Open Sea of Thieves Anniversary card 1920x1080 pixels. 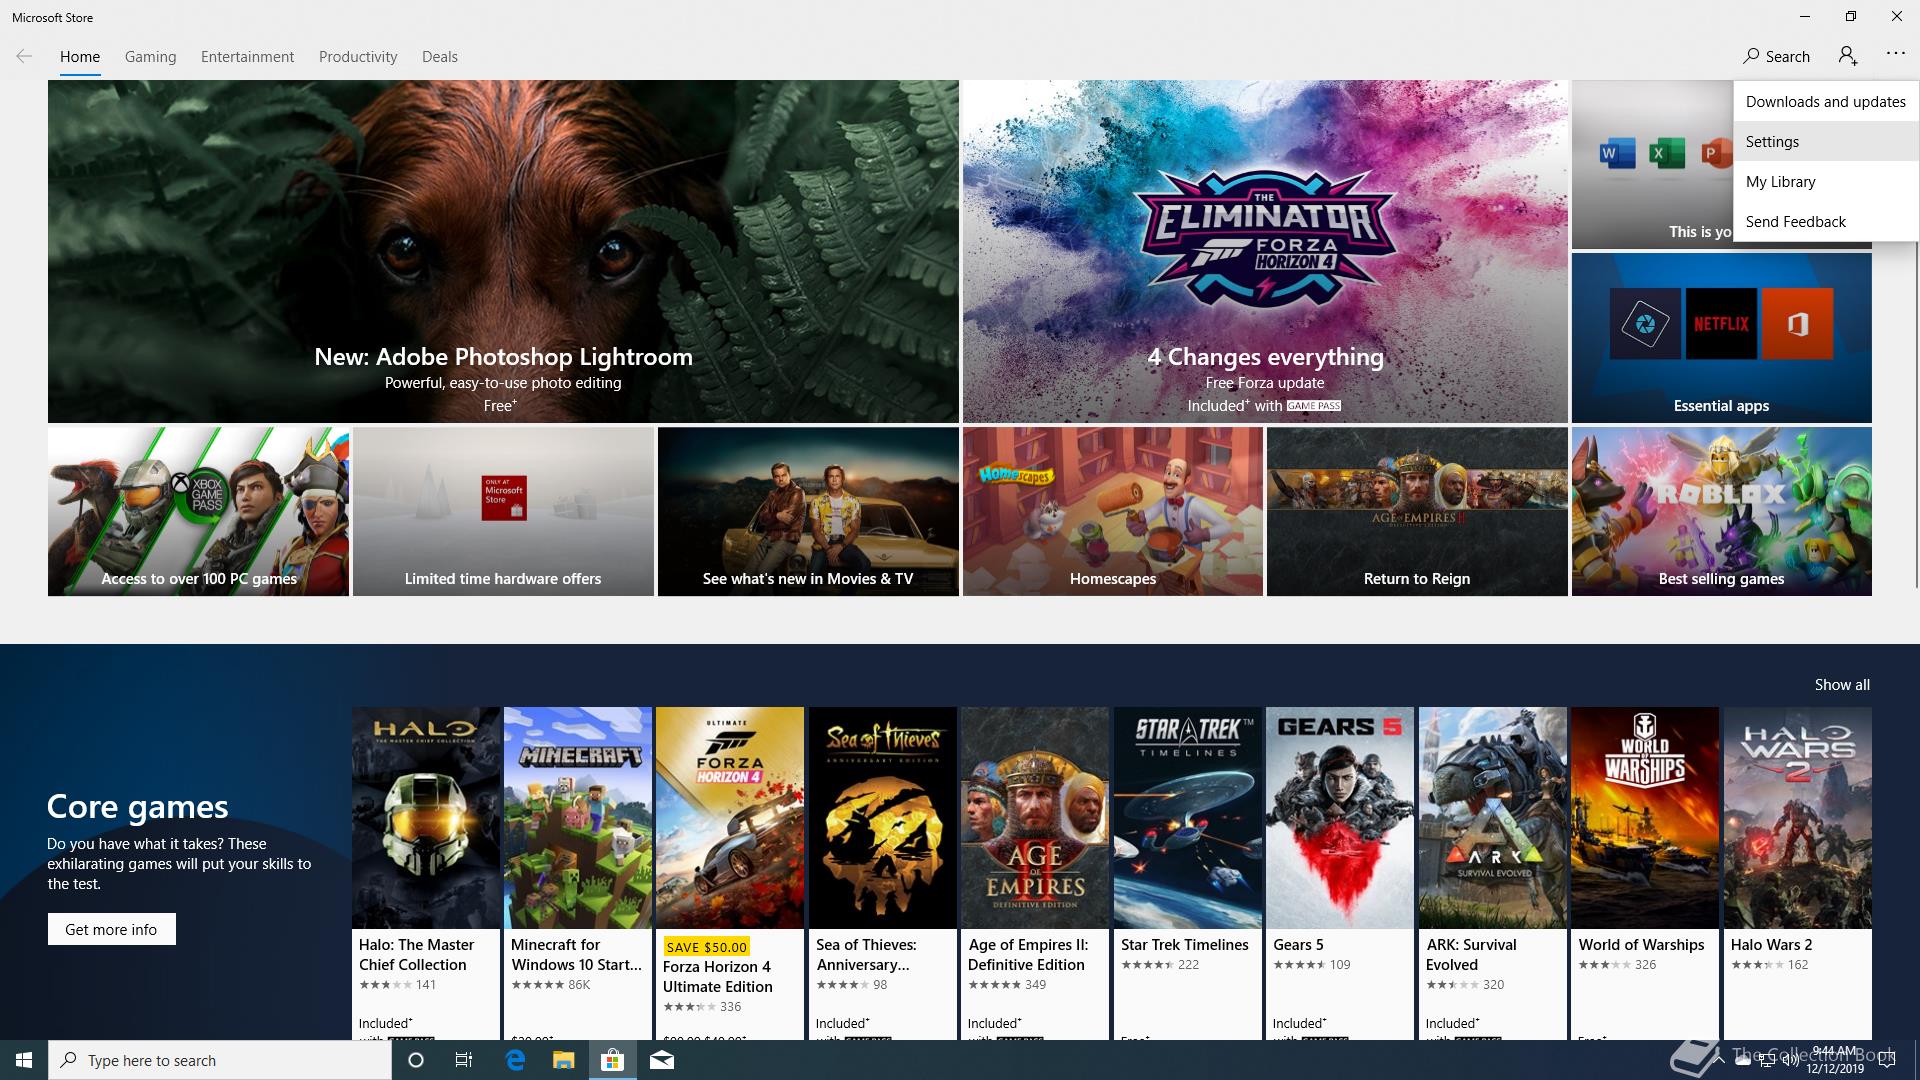[x=883, y=873]
